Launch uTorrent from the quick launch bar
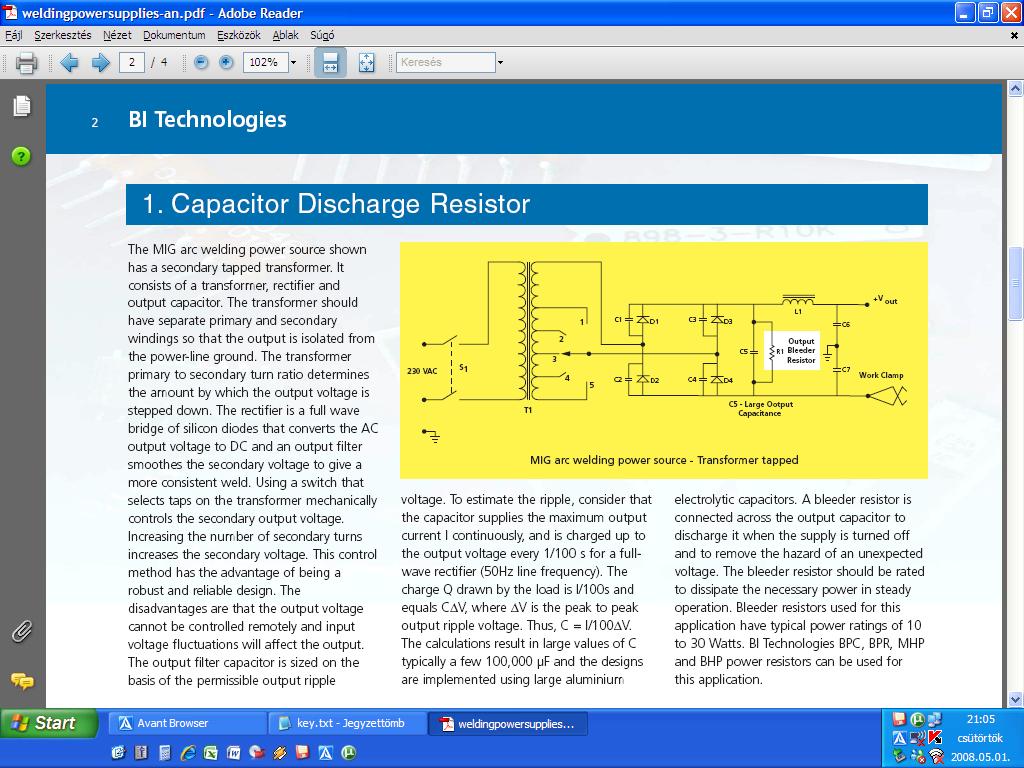 click(x=349, y=753)
